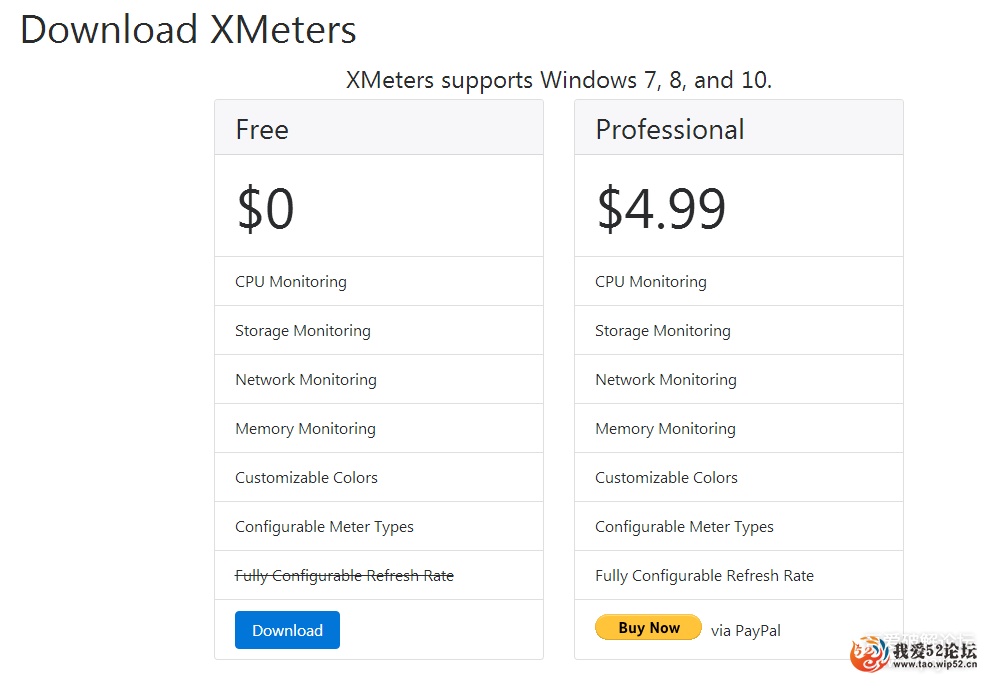Viewport: 984px width, 679px height.
Task: Select the $4.99 price text
Action: [x=661, y=208]
